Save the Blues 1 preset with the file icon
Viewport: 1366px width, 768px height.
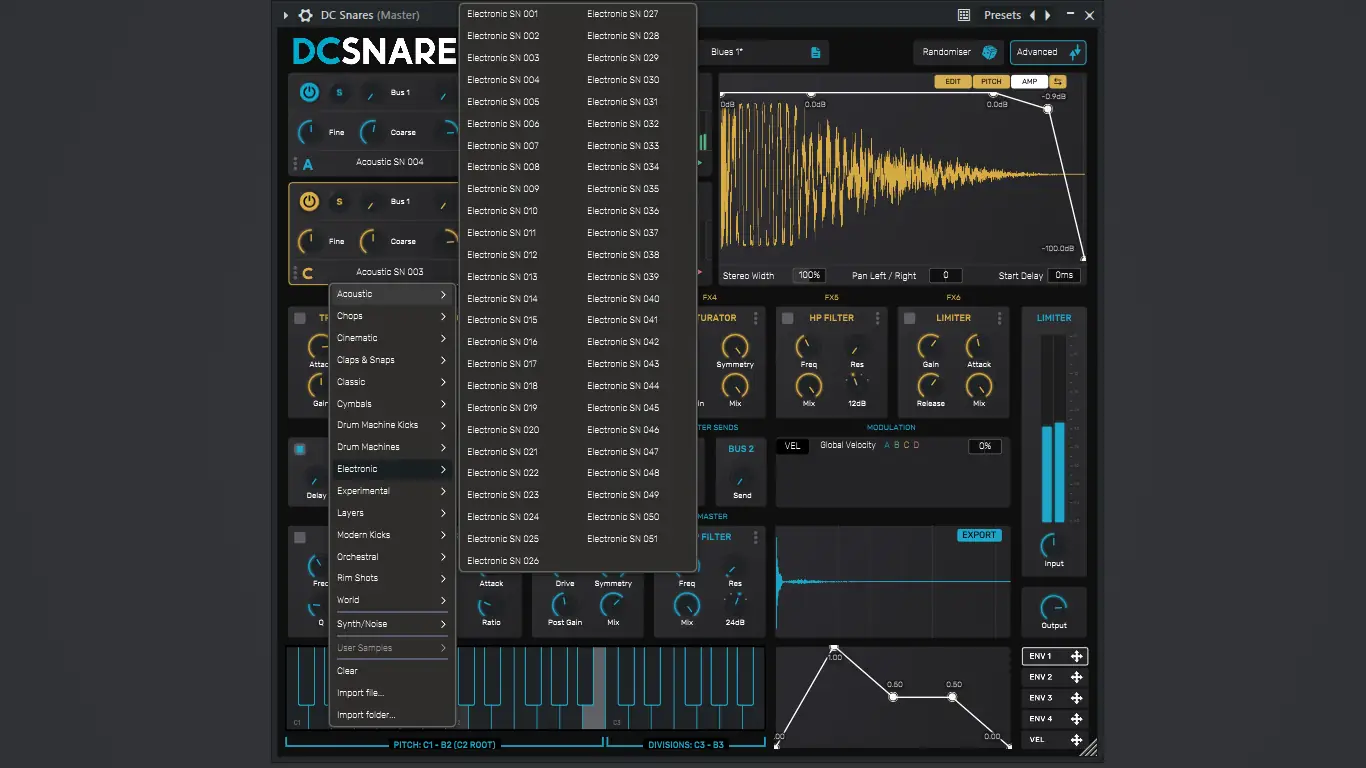tap(816, 52)
